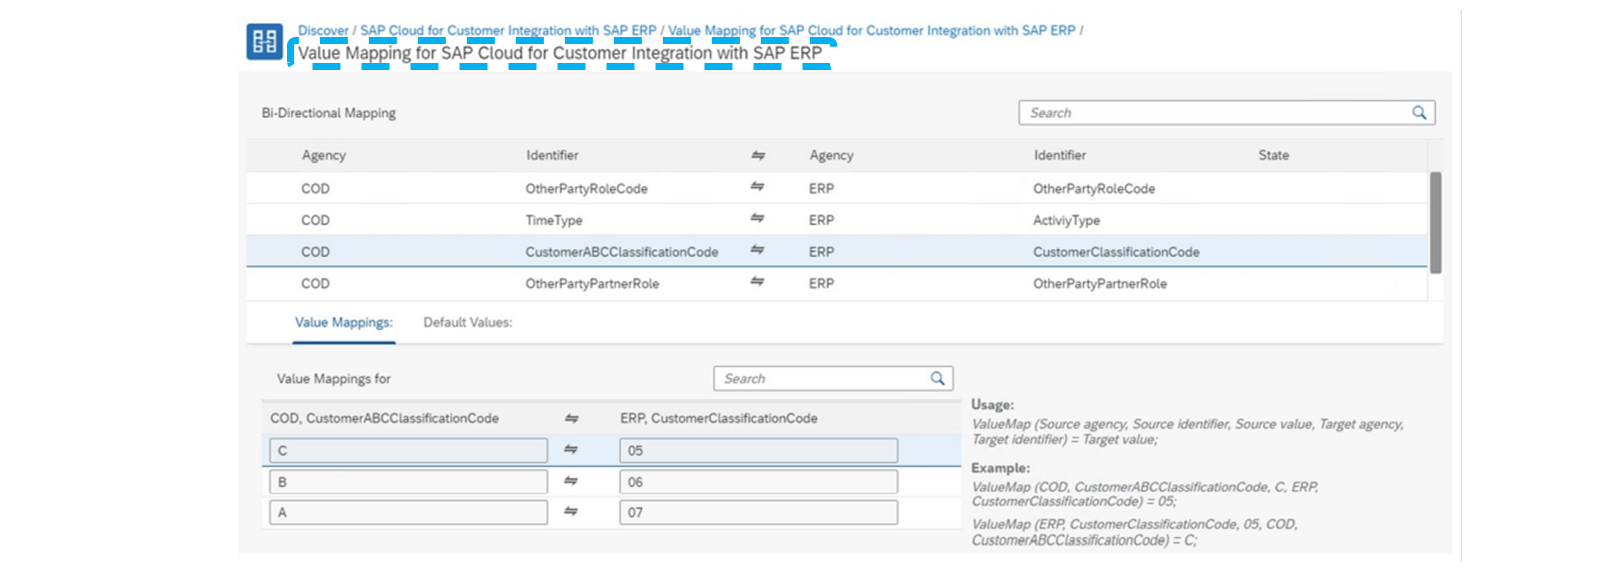
Task: Select the ActiviyType ERP identifier cell
Action: [1066, 220]
